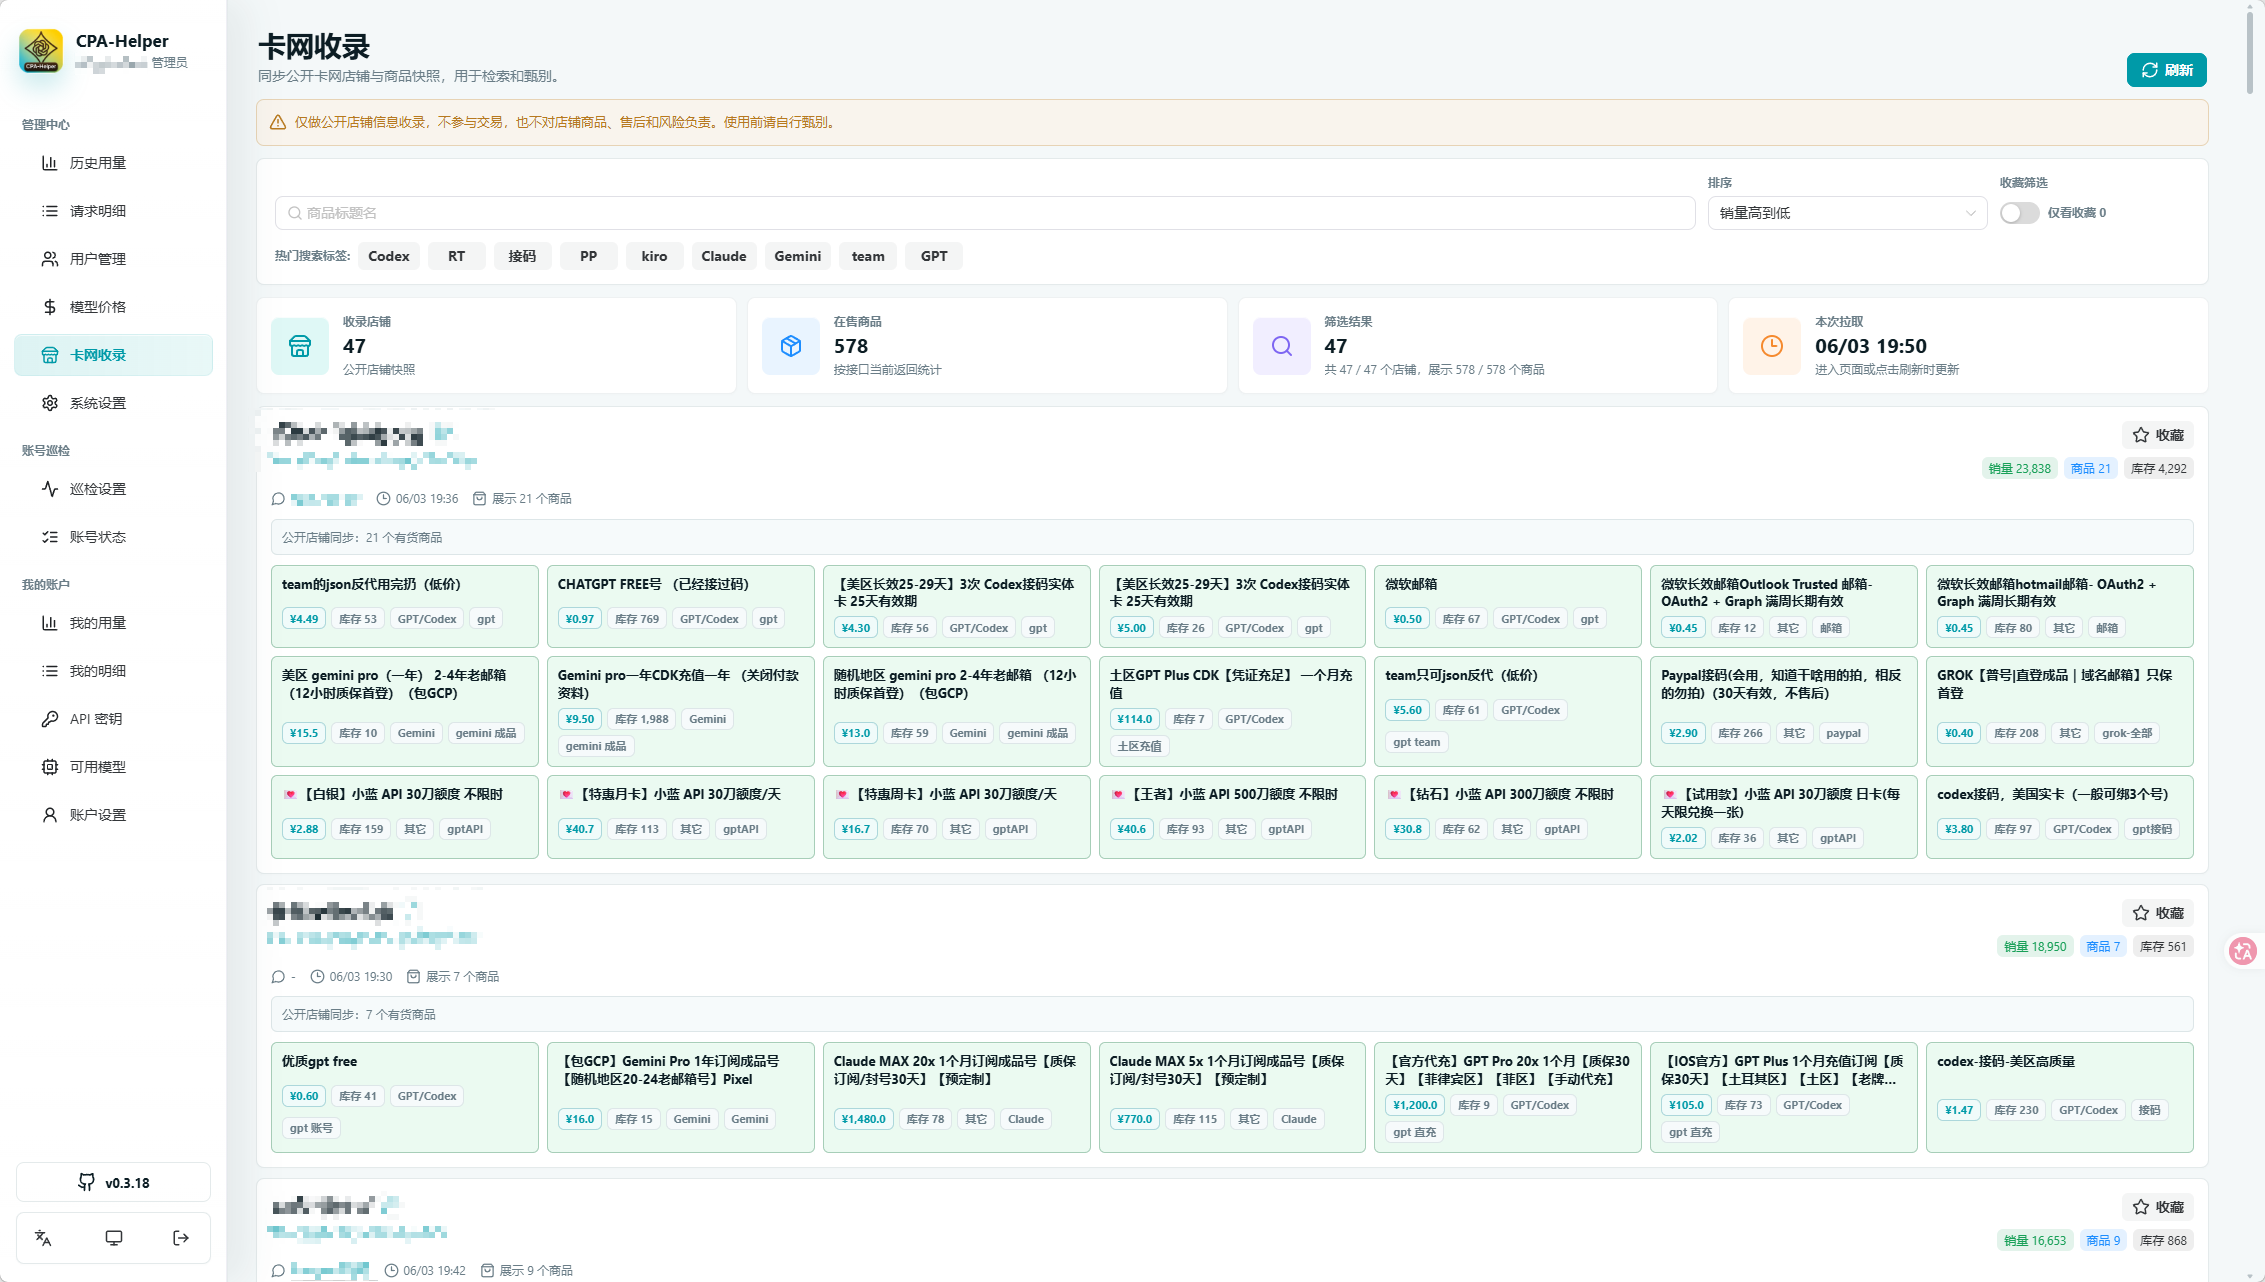Select the kiro hot search tag
Screen dimensions: 2265x1282
654,256
